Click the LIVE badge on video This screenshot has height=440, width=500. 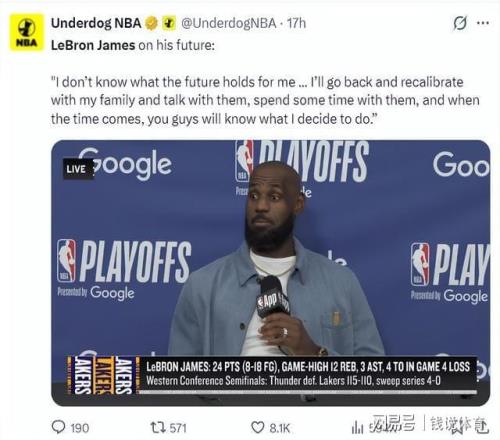tap(78, 169)
